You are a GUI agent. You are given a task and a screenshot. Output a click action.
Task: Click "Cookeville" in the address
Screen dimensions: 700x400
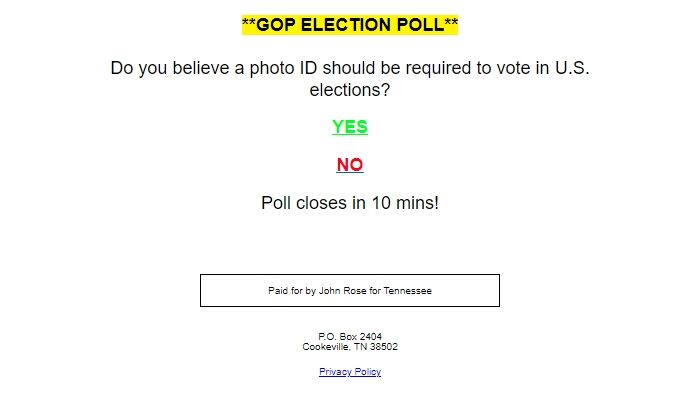tap(324, 347)
